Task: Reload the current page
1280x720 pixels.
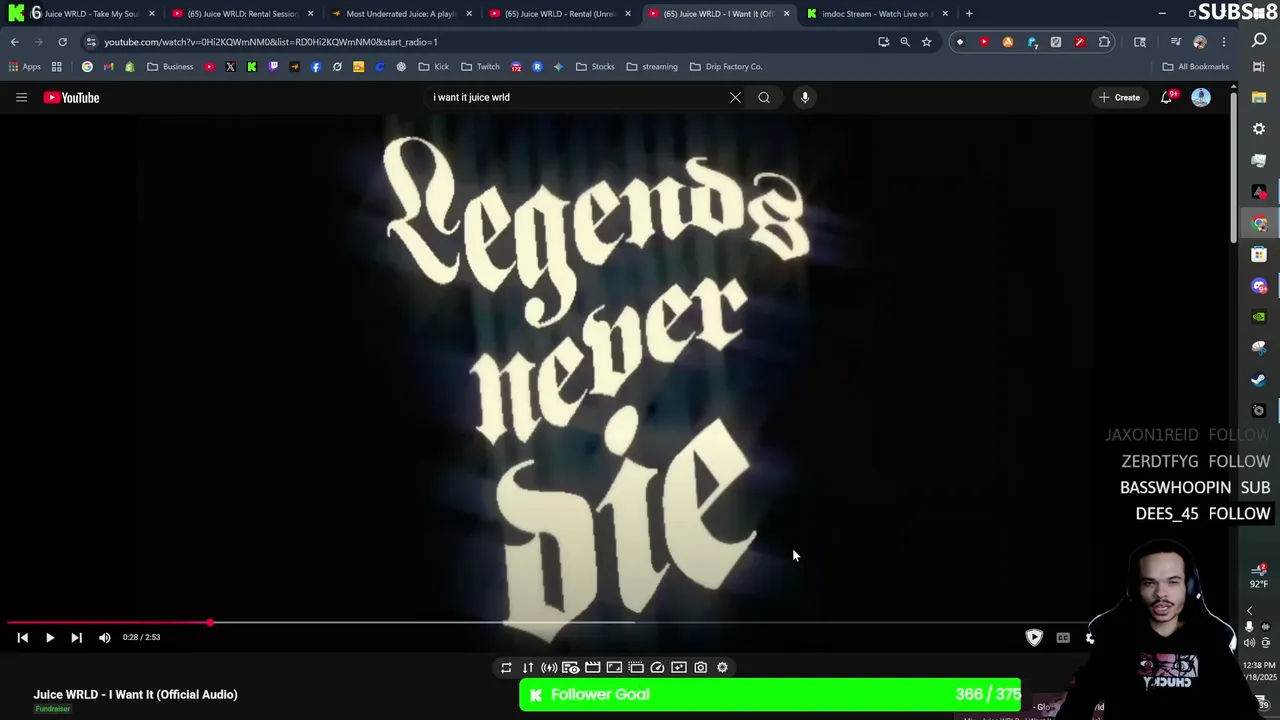Action: point(62,42)
